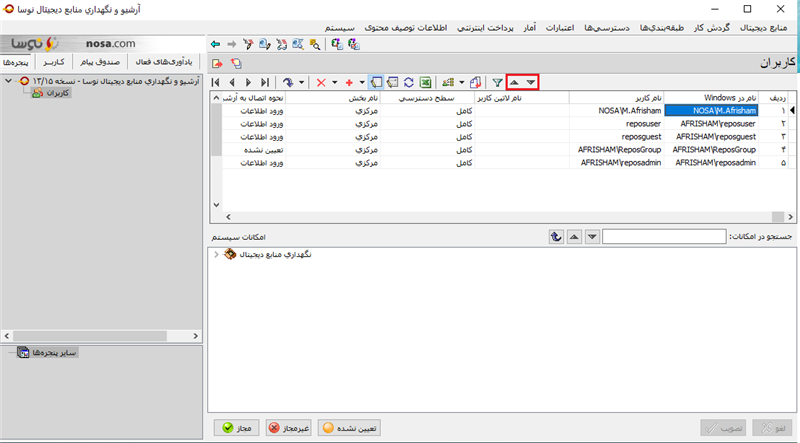Export the users list to Excel
800x443 pixels.
[x=424, y=82]
